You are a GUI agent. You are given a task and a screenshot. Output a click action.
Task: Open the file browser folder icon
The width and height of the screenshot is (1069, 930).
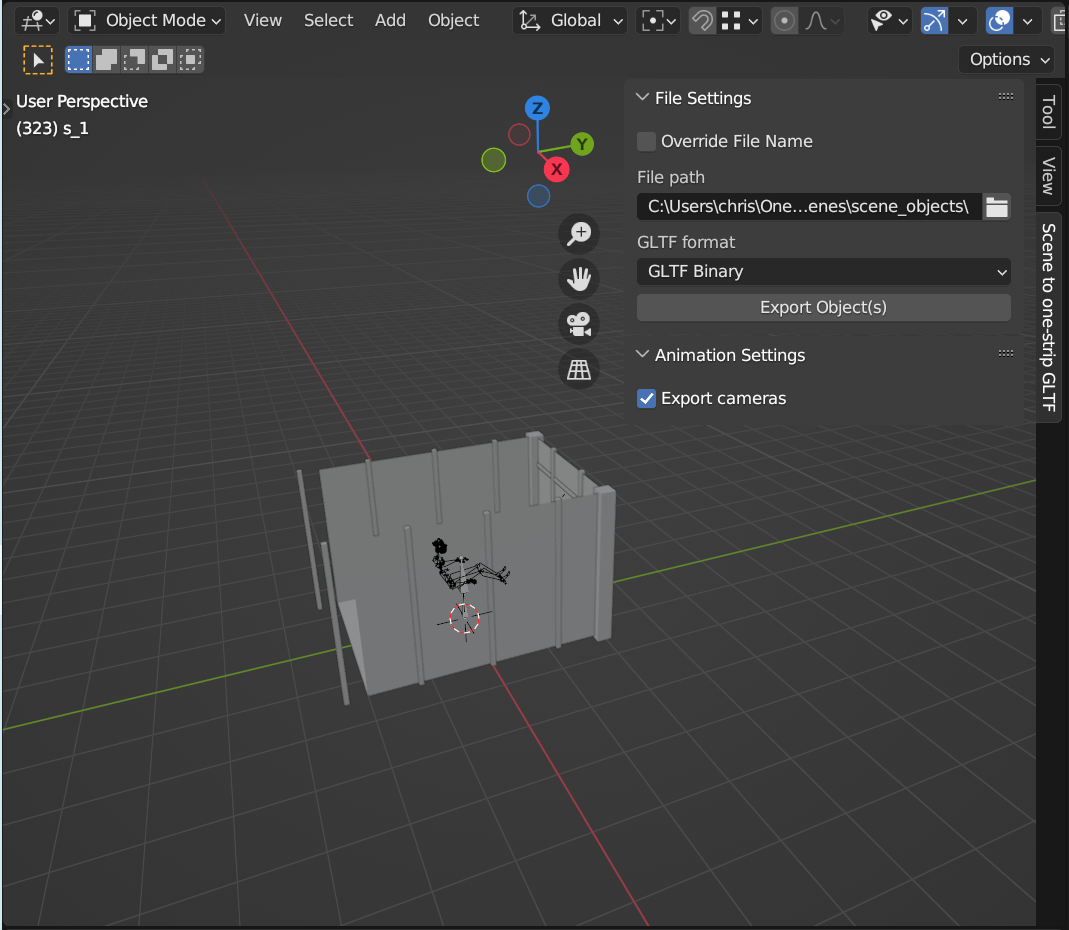pos(996,206)
